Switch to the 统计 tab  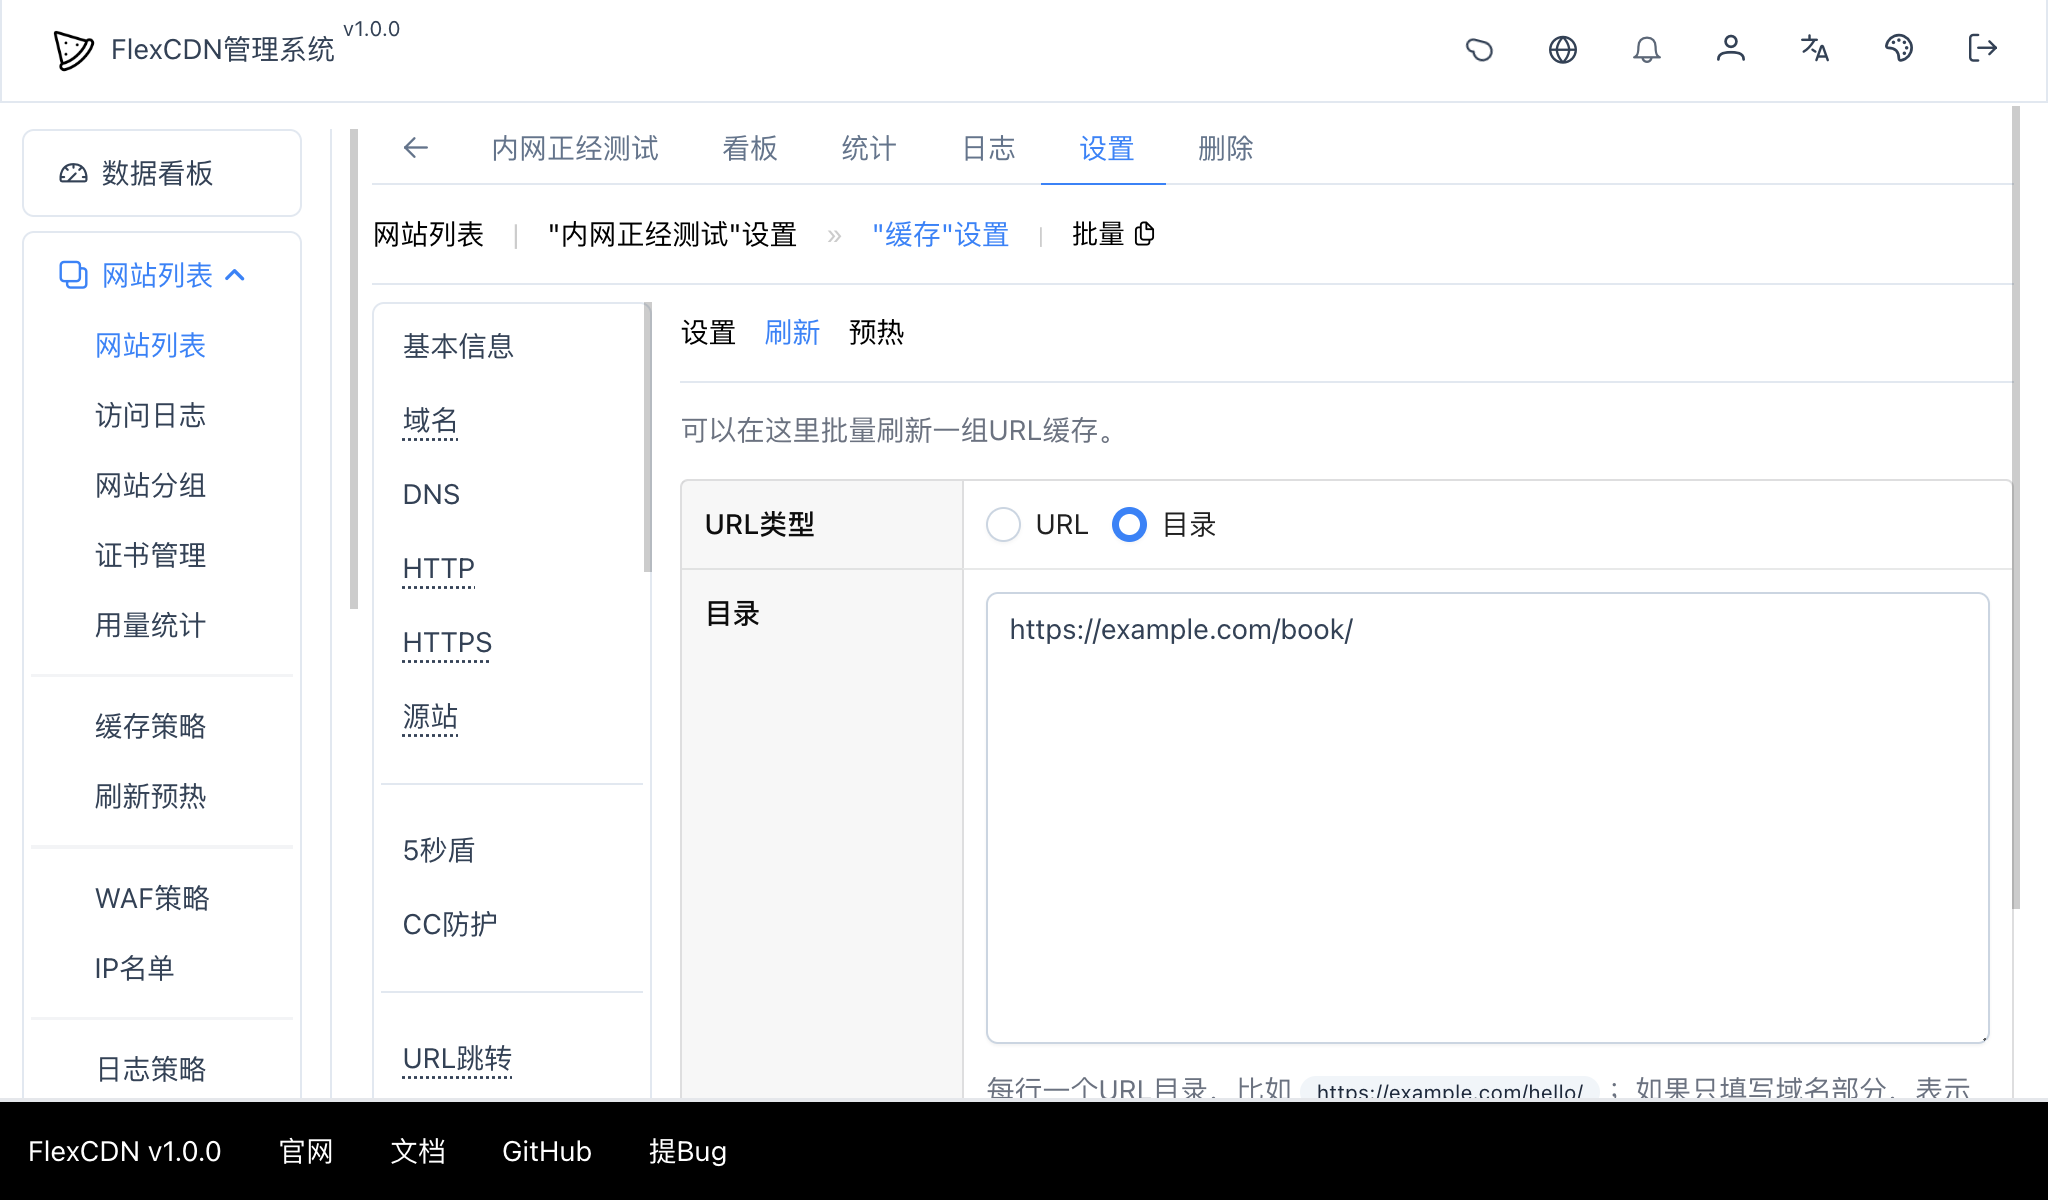click(x=867, y=148)
